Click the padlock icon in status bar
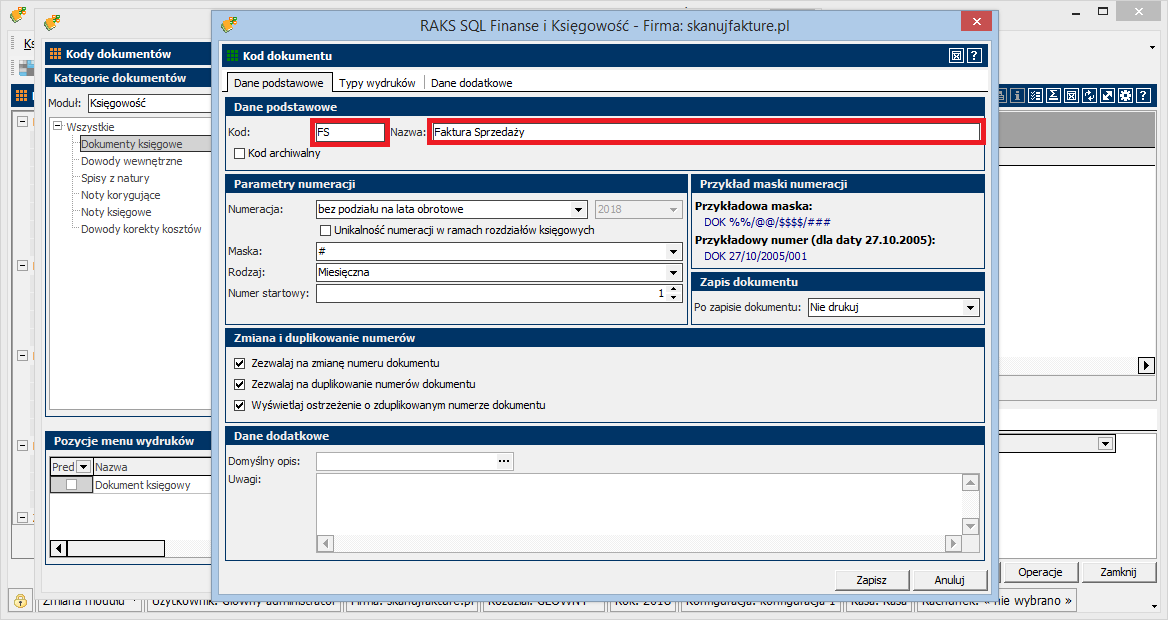 click(x=19, y=600)
